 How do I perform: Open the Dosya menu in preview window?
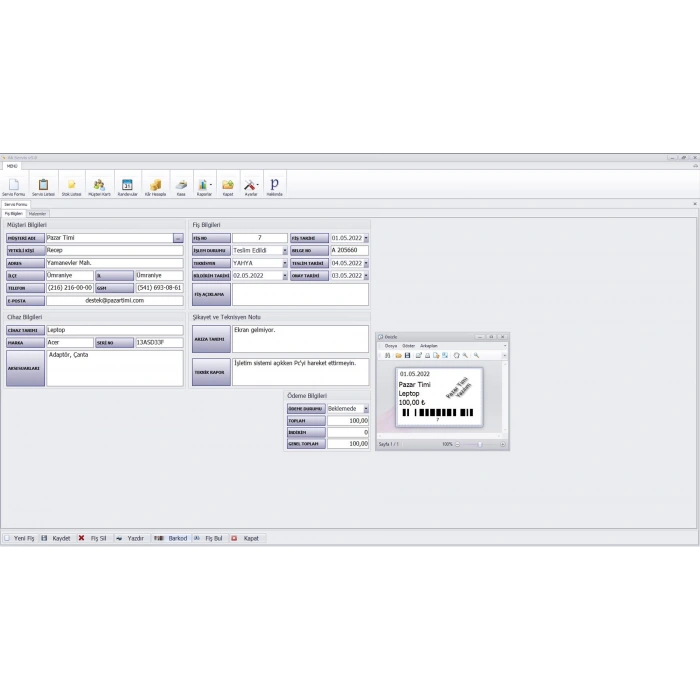pos(391,345)
